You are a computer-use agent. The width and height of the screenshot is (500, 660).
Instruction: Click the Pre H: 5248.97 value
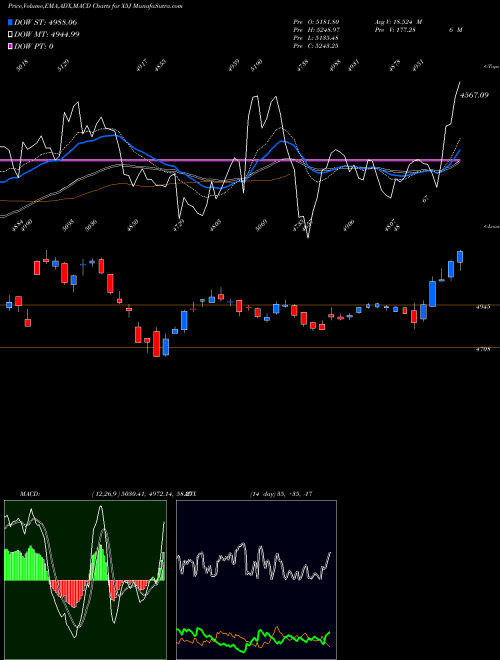(x=316, y=30)
